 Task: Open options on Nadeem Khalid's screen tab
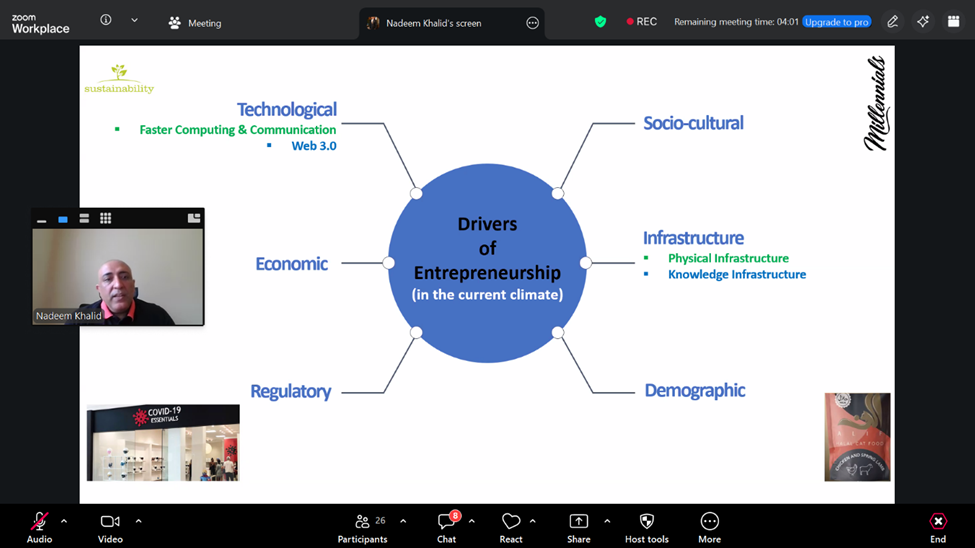[x=532, y=23]
